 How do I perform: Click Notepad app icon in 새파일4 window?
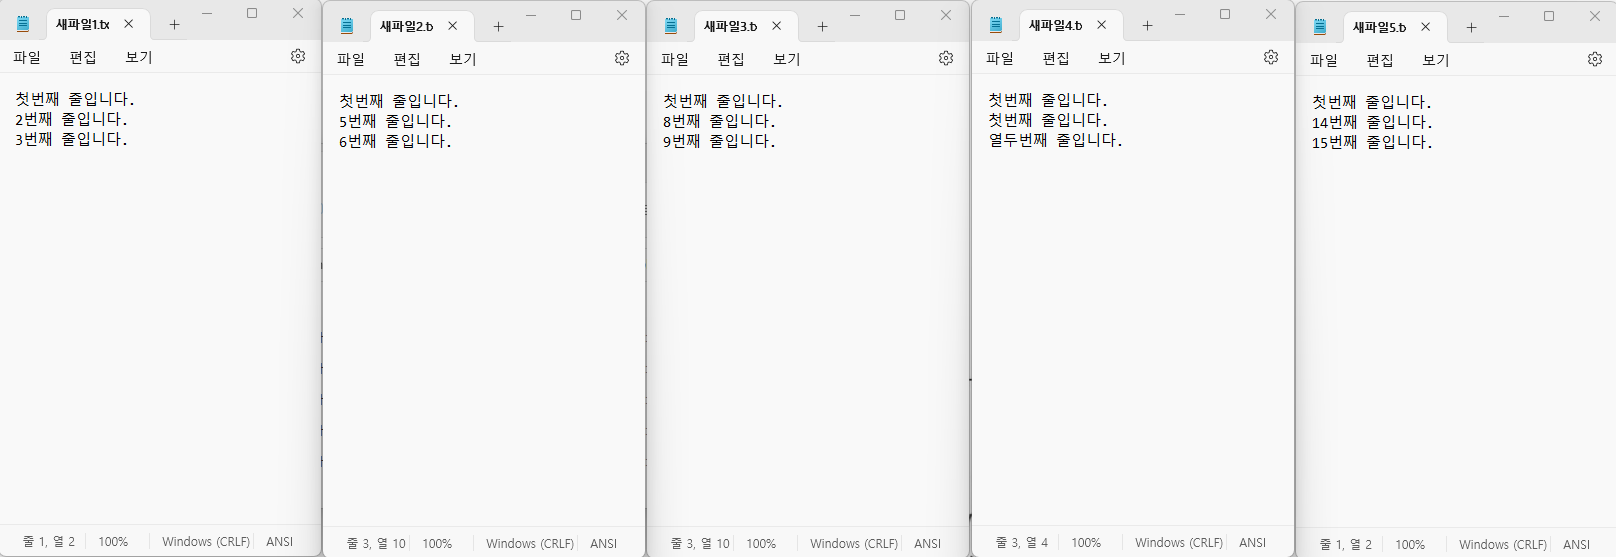996,25
